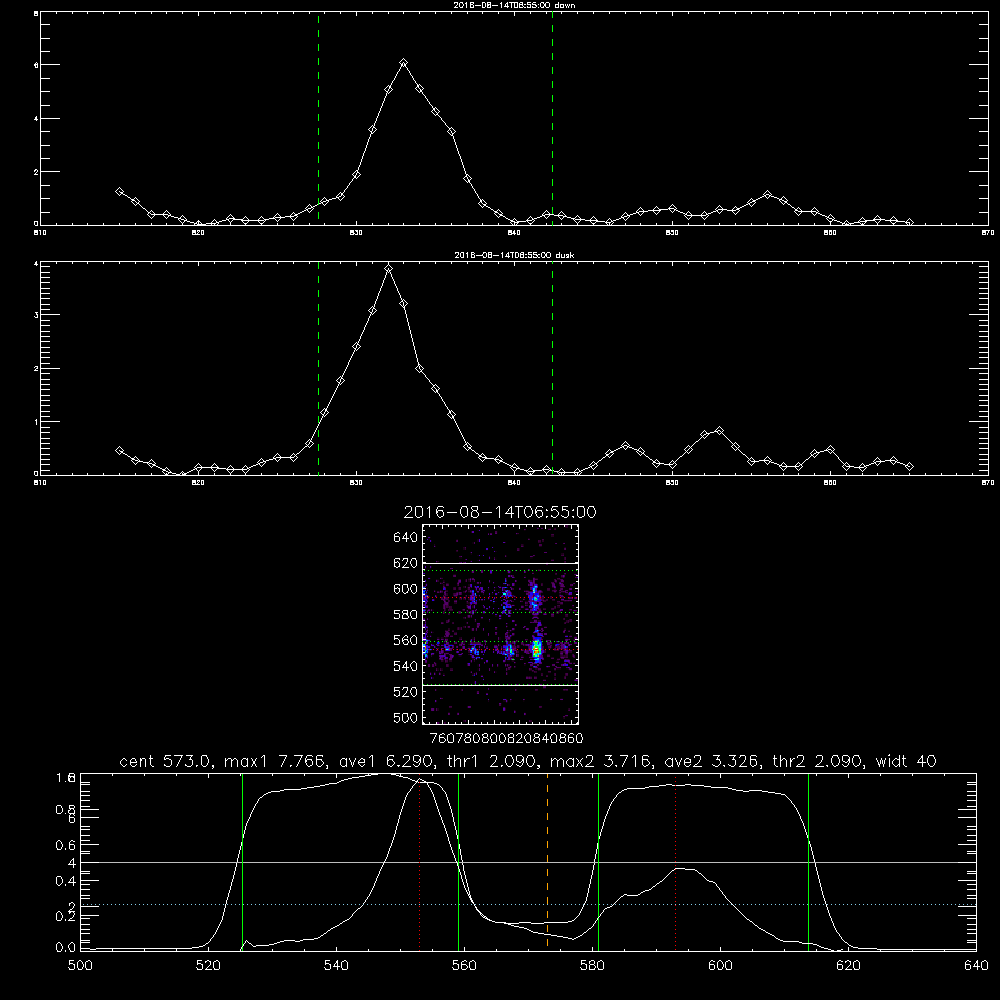Viewport: 1000px width, 1000px height.
Task: Click the spectral image y-axis label '560'
Action: click(406, 640)
